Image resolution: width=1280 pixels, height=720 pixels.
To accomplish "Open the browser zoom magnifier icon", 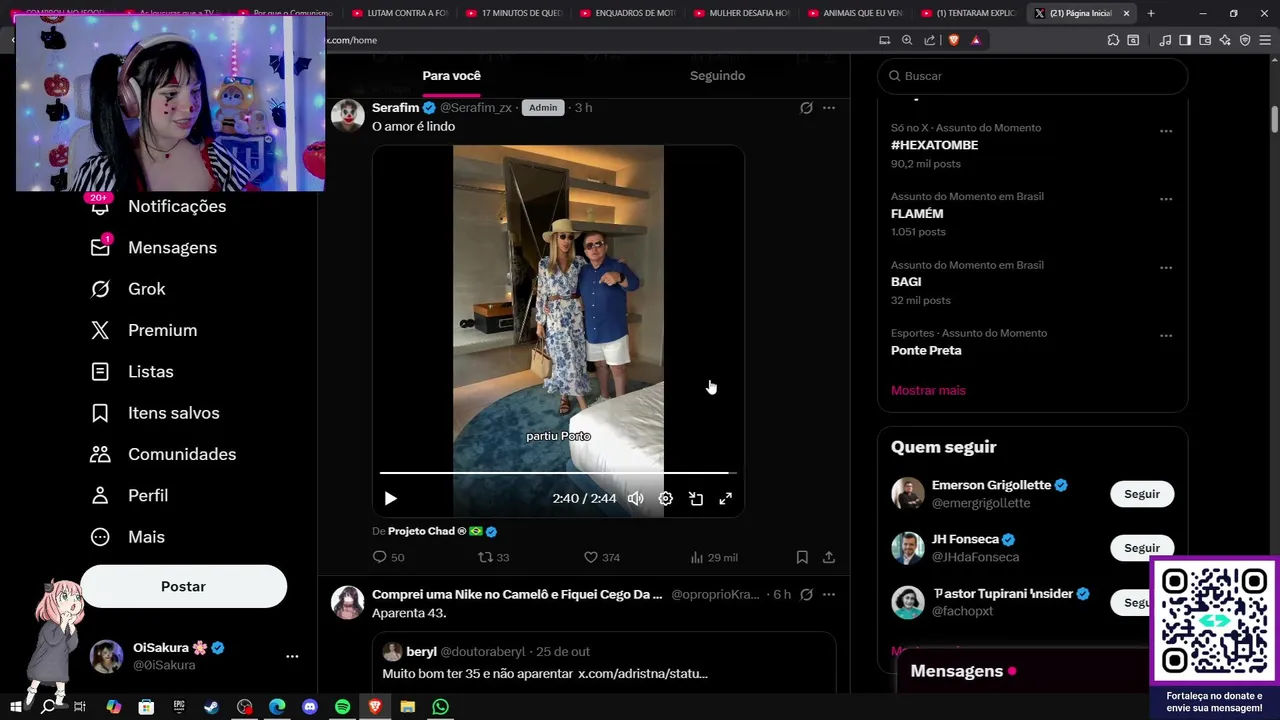I will pos(907,40).
